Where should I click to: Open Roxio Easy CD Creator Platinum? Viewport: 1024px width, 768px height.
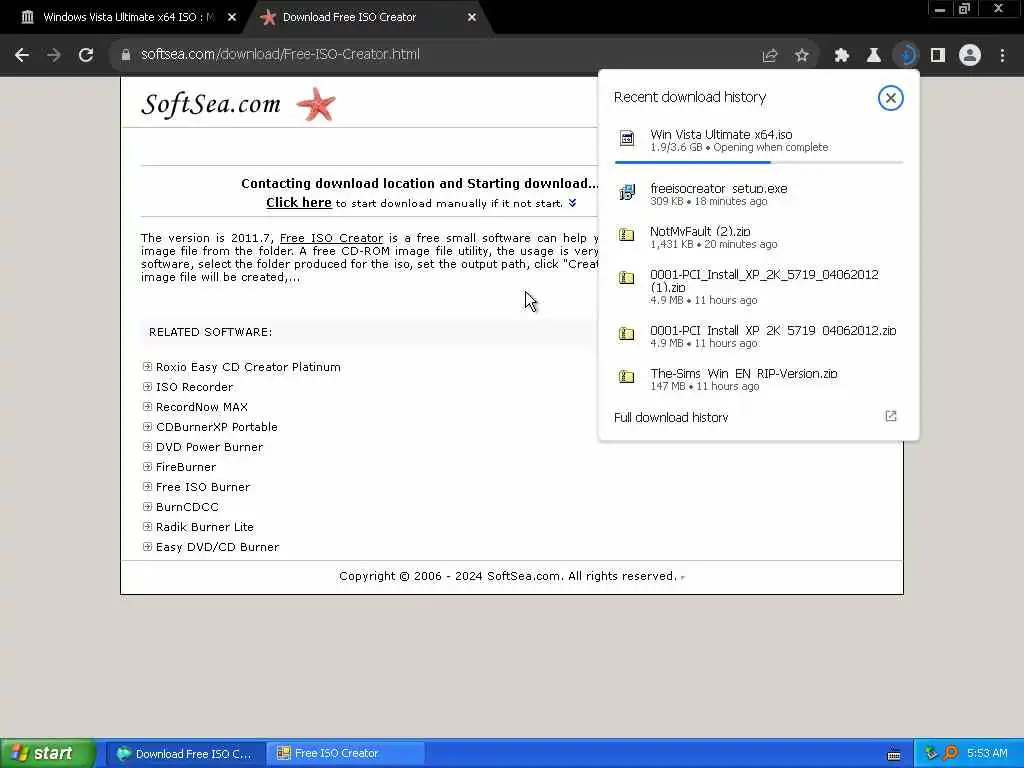248,367
